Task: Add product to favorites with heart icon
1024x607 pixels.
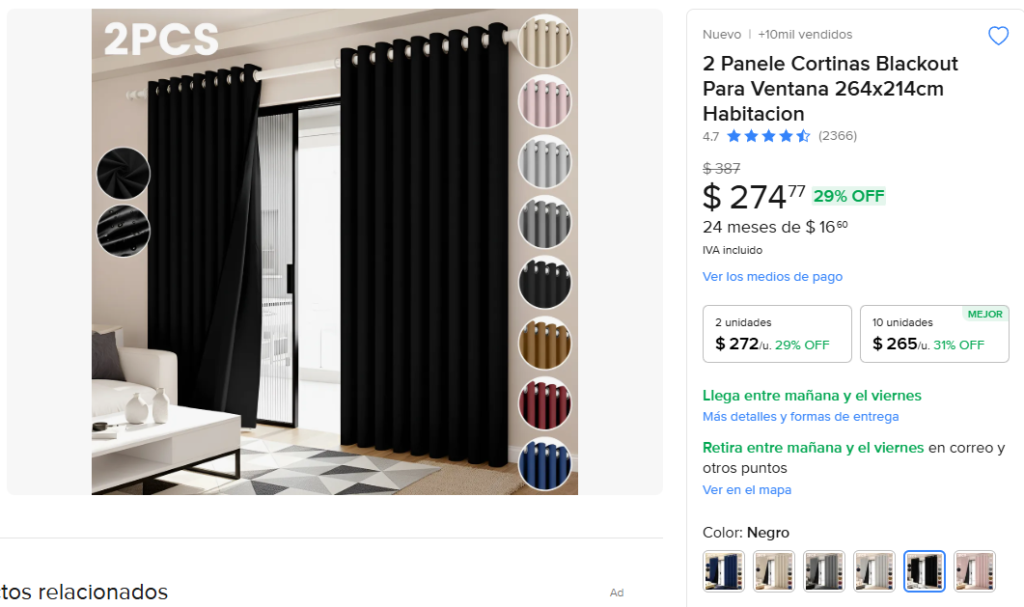Action: point(998,35)
